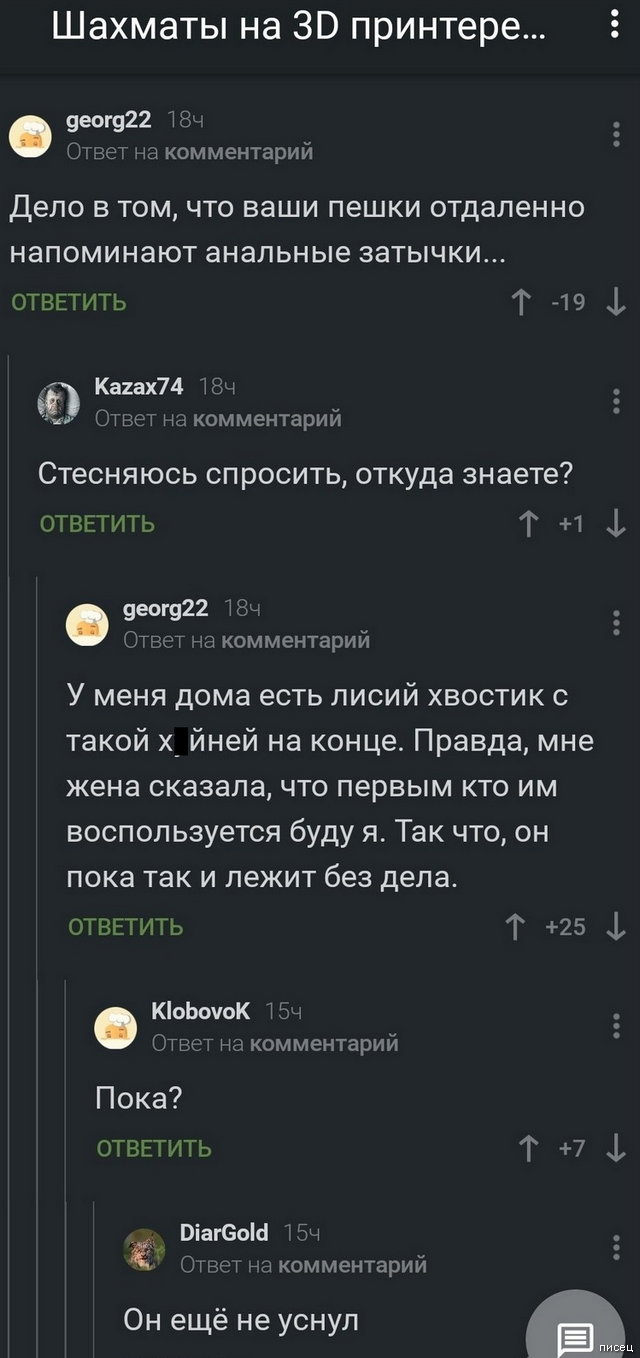640x1358 pixels.
Task: Reply to georg22's first comment via ОТВЕТИТЬ
Action: (x=69, y=302)
